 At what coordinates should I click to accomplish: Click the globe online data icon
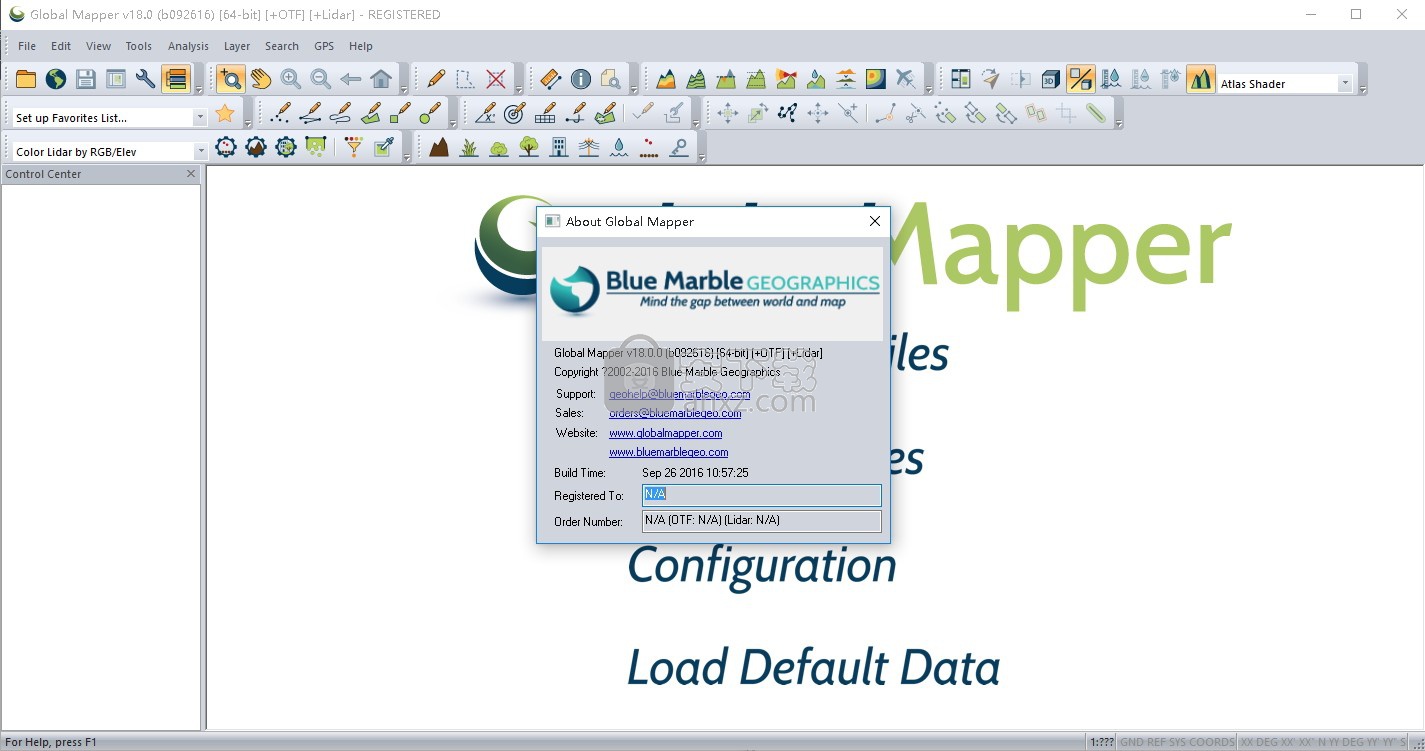(56, 79)
